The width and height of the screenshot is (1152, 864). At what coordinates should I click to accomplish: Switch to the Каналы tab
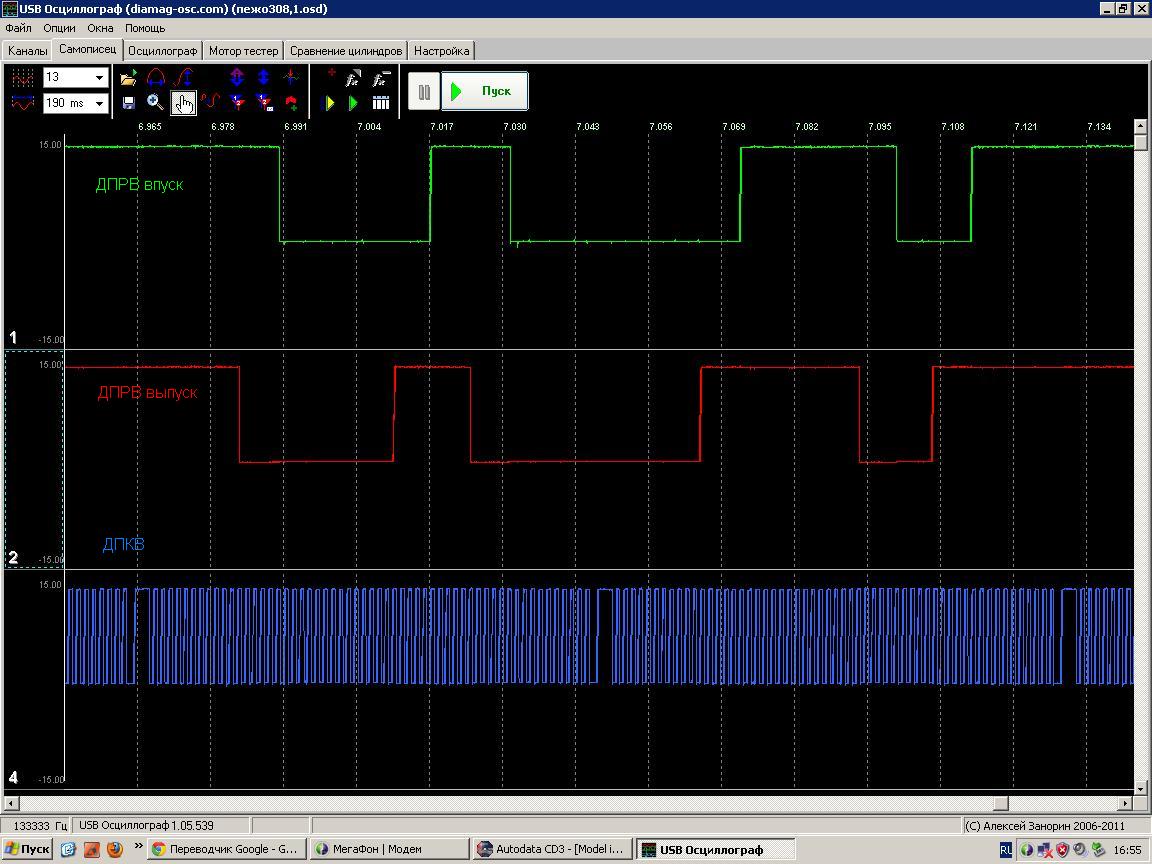click(x=28, y=51)
